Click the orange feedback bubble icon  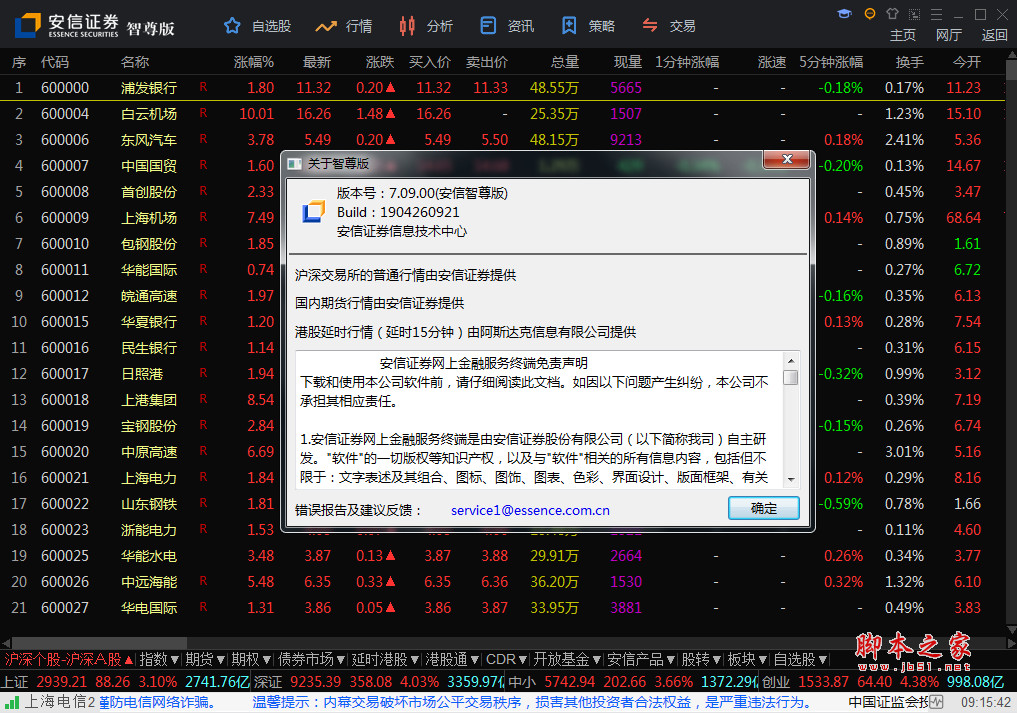click(x=870, y=14)
